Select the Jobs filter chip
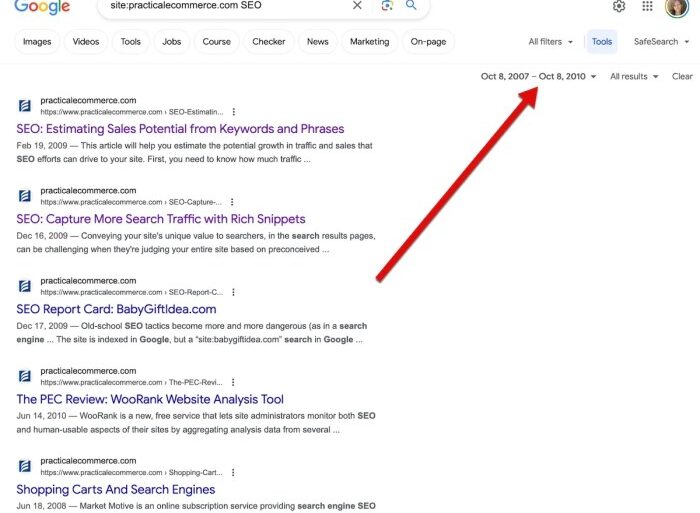700x513 pixels. coord(171,42)
